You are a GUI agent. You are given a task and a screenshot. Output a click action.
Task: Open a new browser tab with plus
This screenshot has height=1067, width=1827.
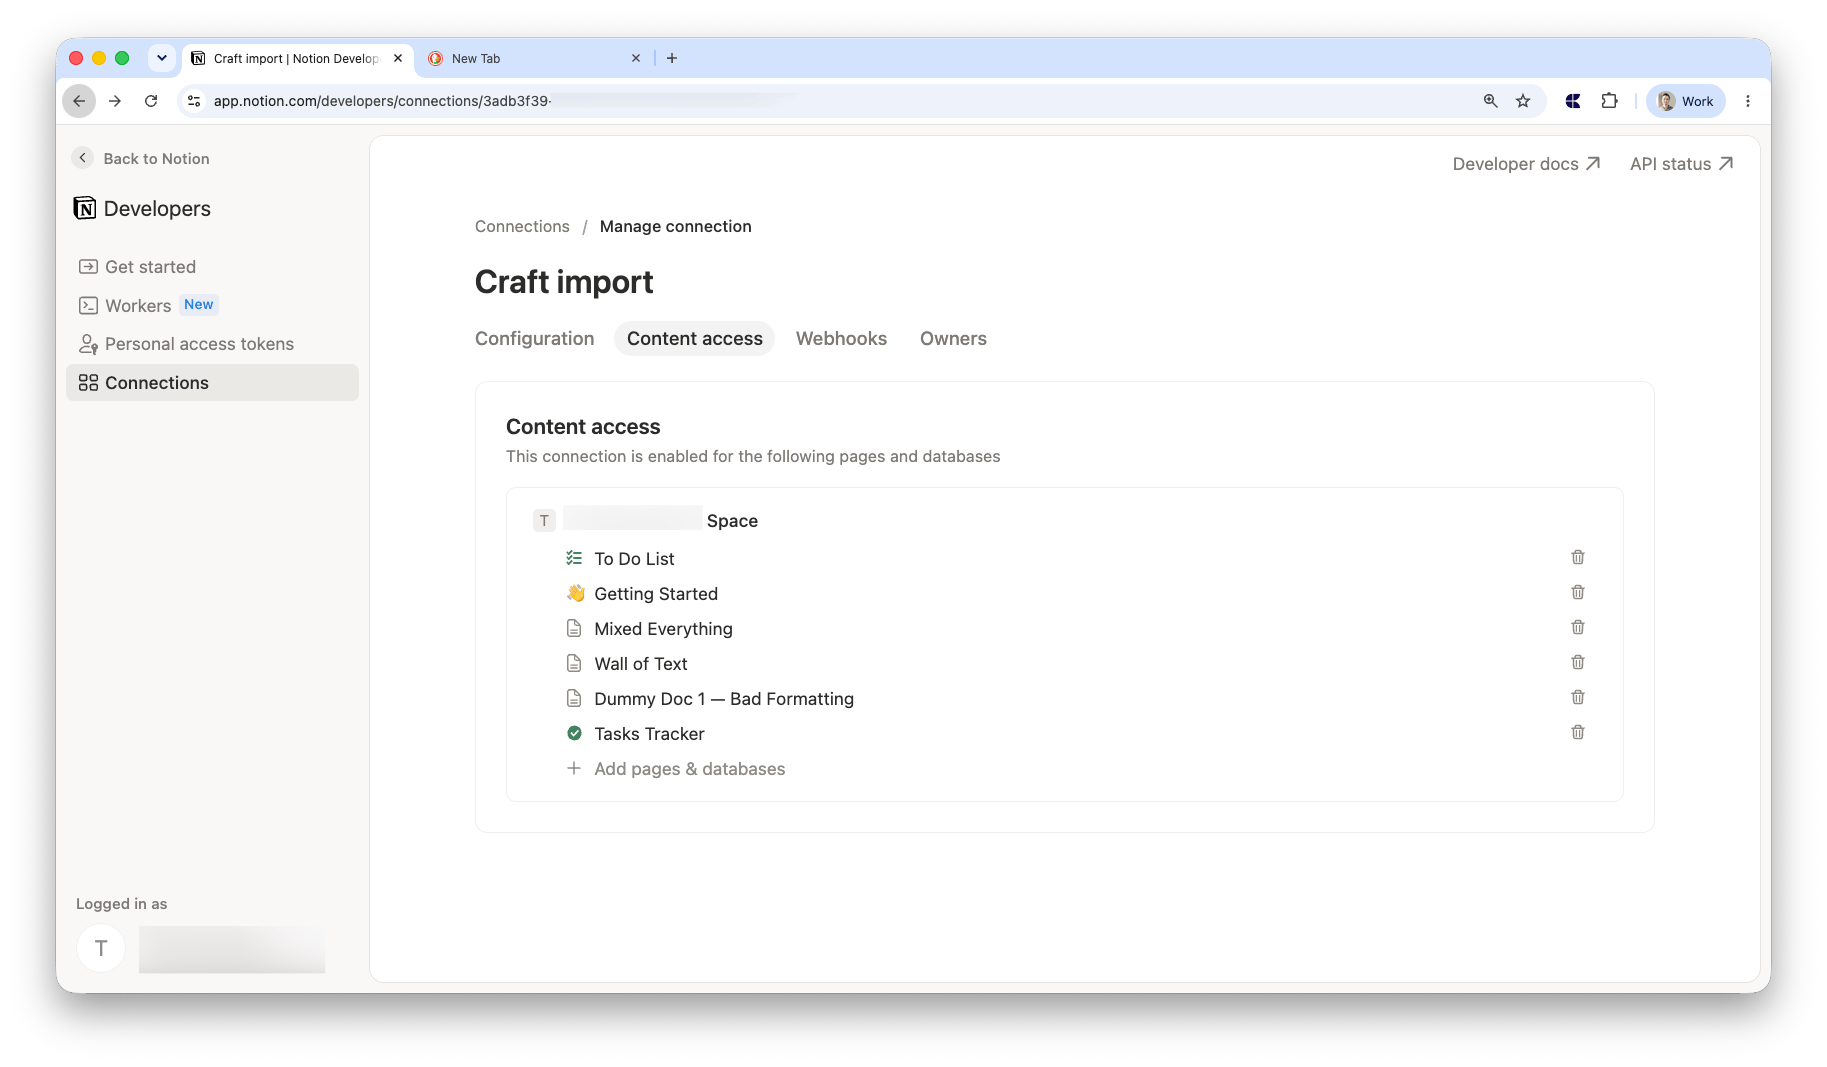pyautogui.click(x=672, y=58)
